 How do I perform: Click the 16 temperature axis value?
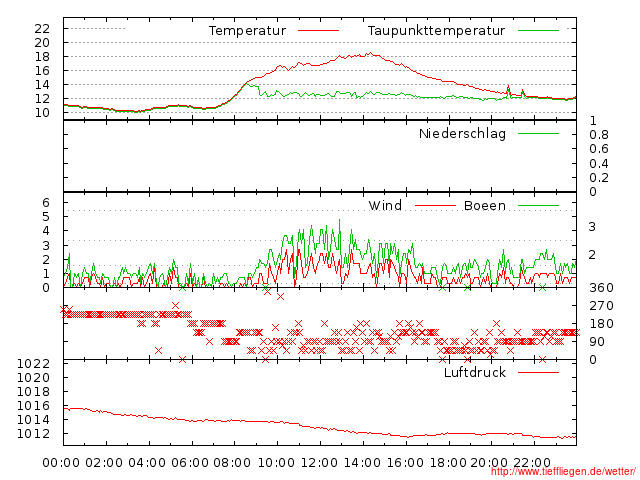[42, 71]
